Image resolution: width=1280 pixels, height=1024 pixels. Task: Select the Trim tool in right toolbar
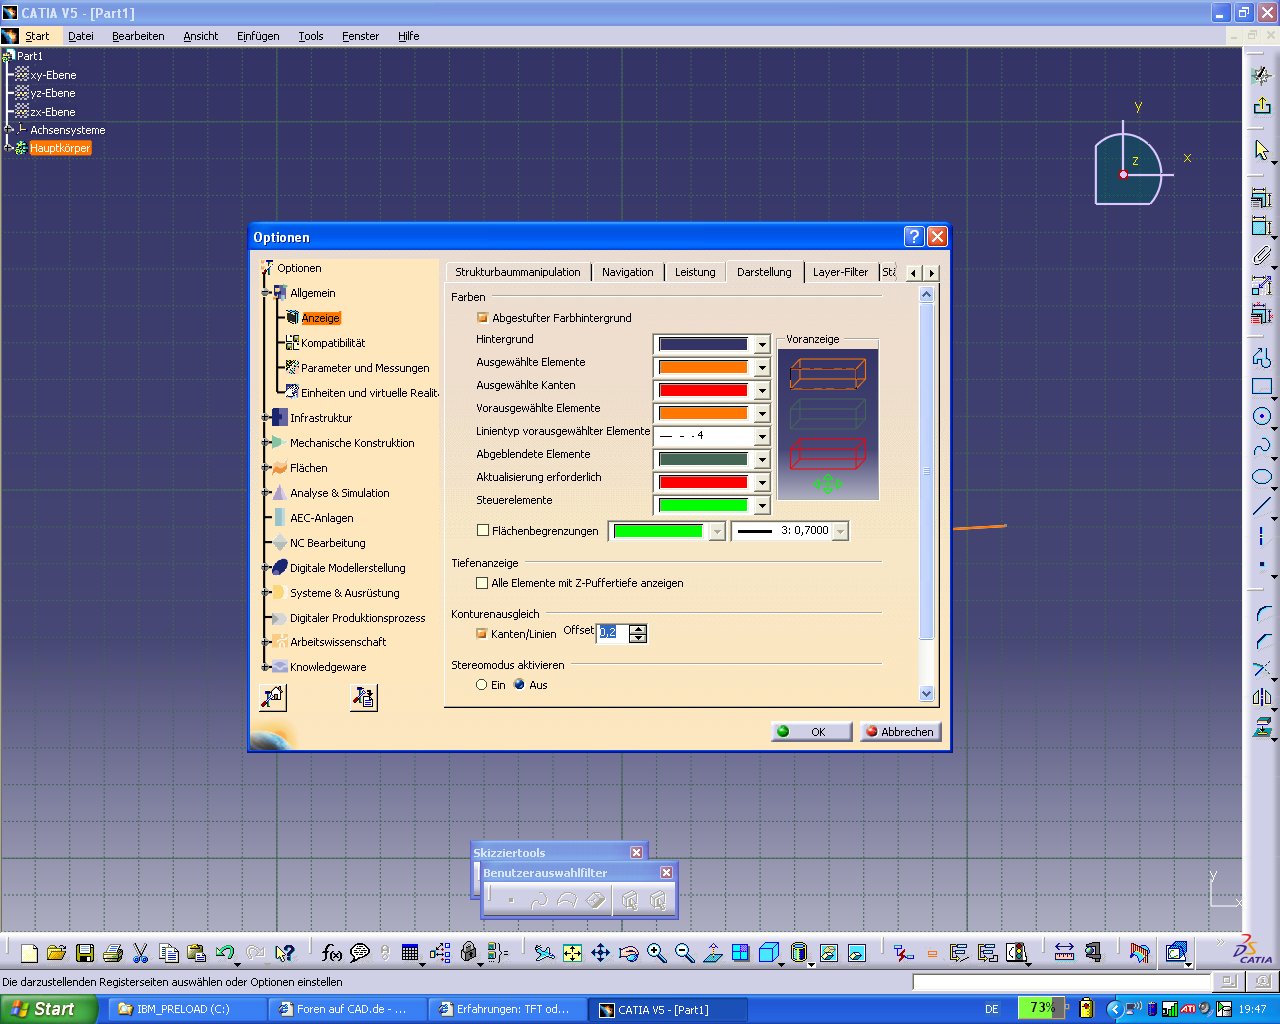coord(1262,668)
